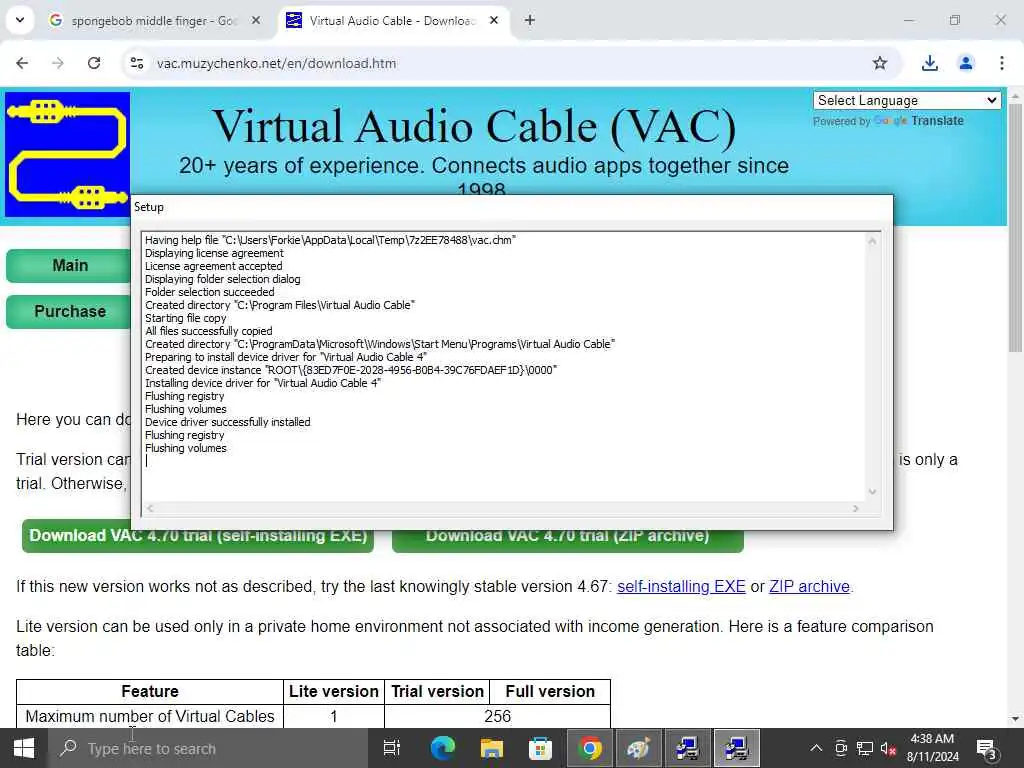Open first setup installer taskbar icon
The image size is (1024, 768).
tap(687, 748)
